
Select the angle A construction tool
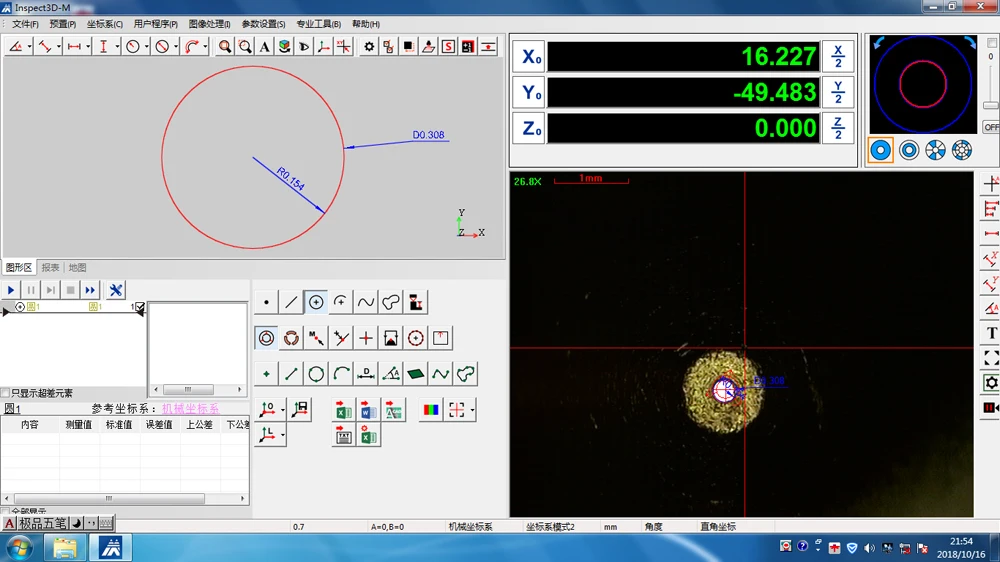click(391, 374)
